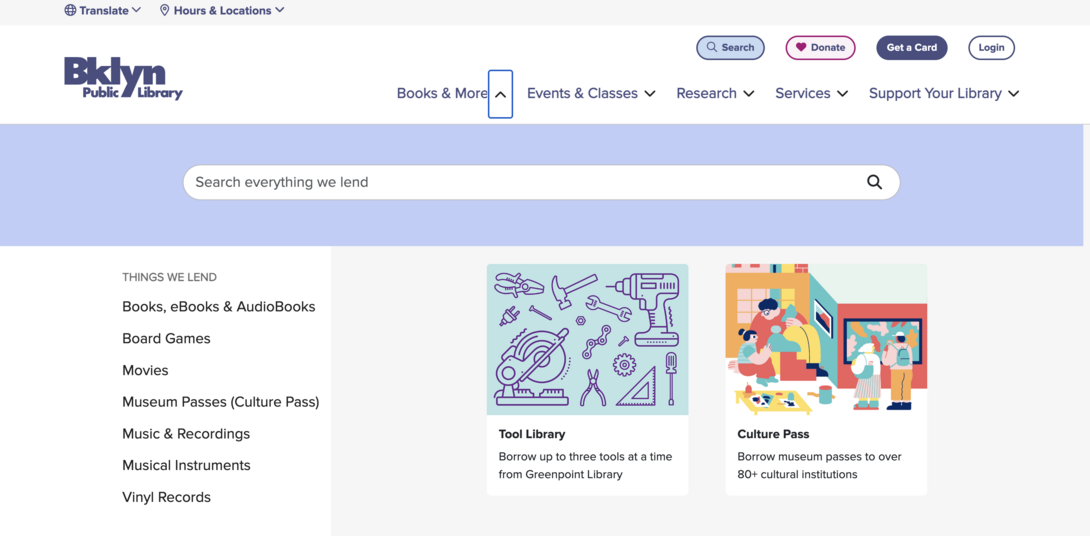Viewport: 1090px width, 536px height.
Task: Expand the Support Your Library chevron
Action: click(1014, 94)
